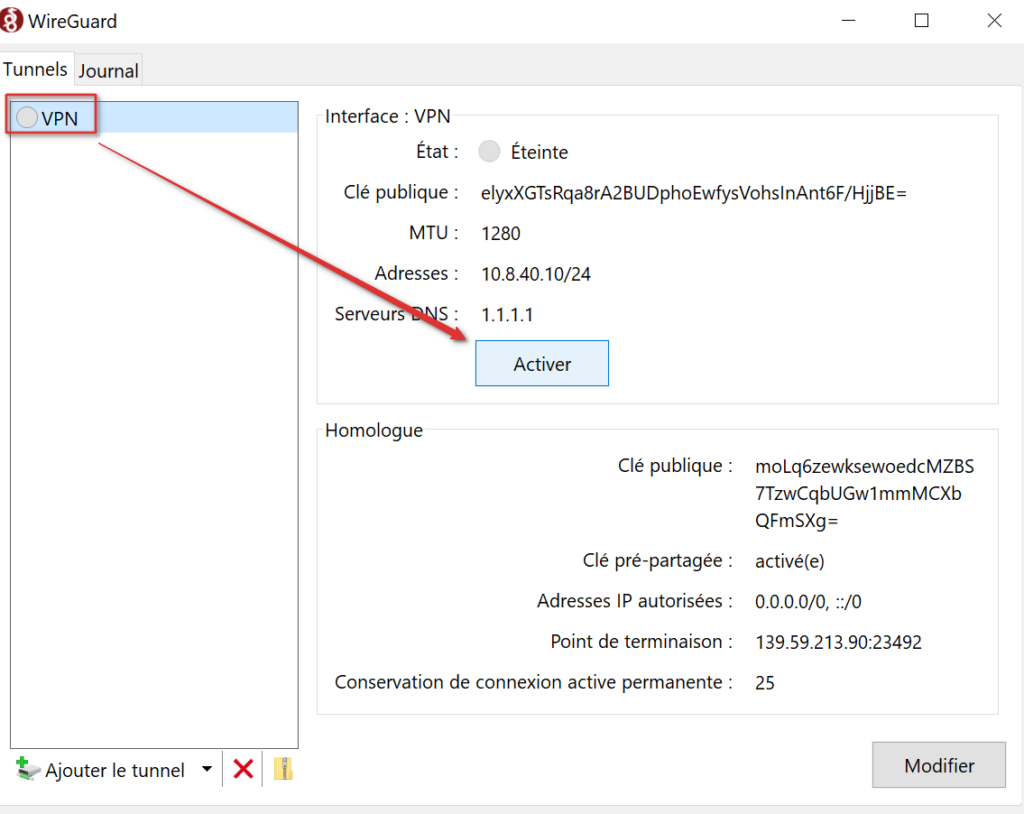
Task: Minimize the WireGuard window
Action: point(849,20)
